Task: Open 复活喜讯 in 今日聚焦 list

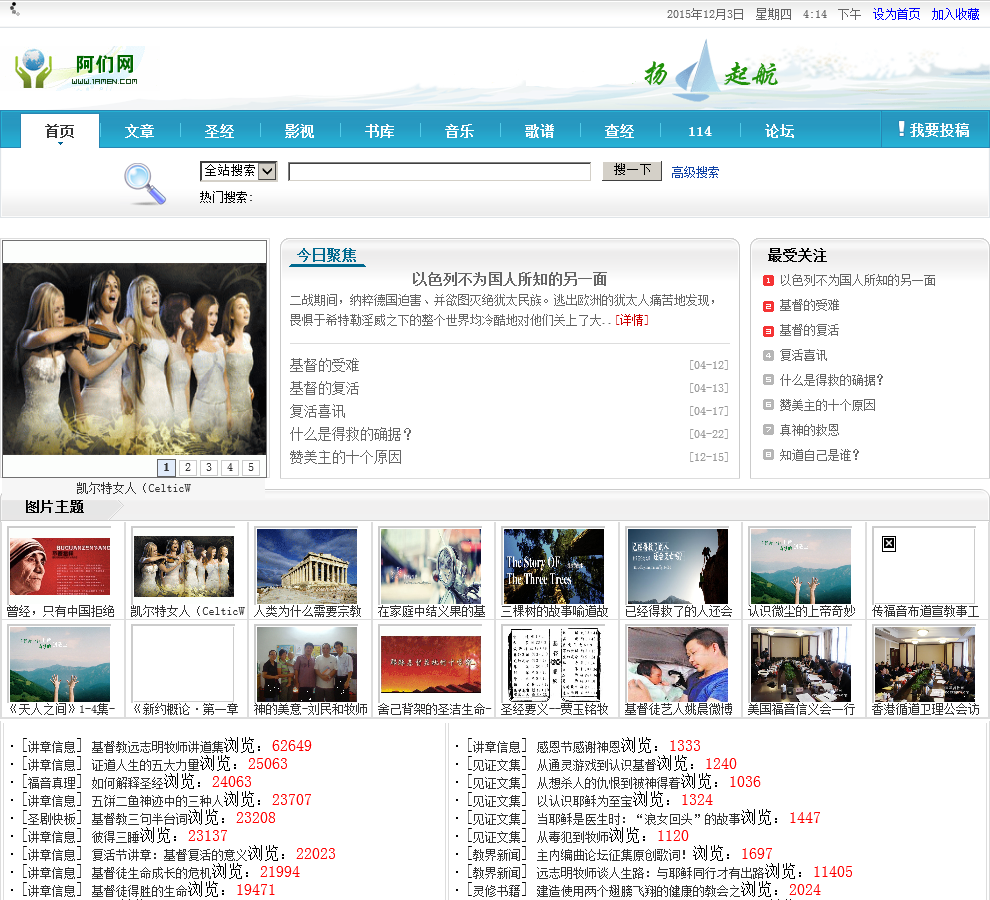Action: coord(317,412)
